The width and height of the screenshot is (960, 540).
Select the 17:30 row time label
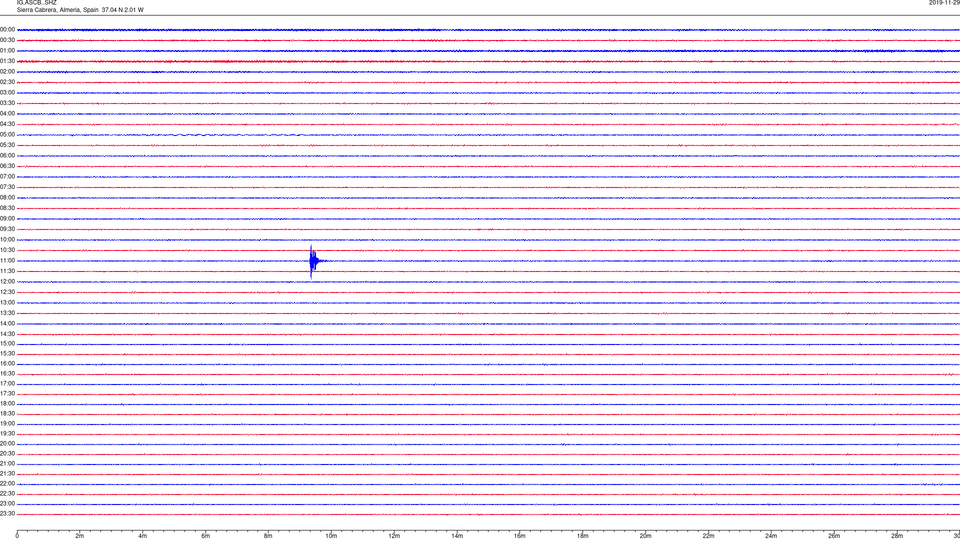[x=8, y=394]
